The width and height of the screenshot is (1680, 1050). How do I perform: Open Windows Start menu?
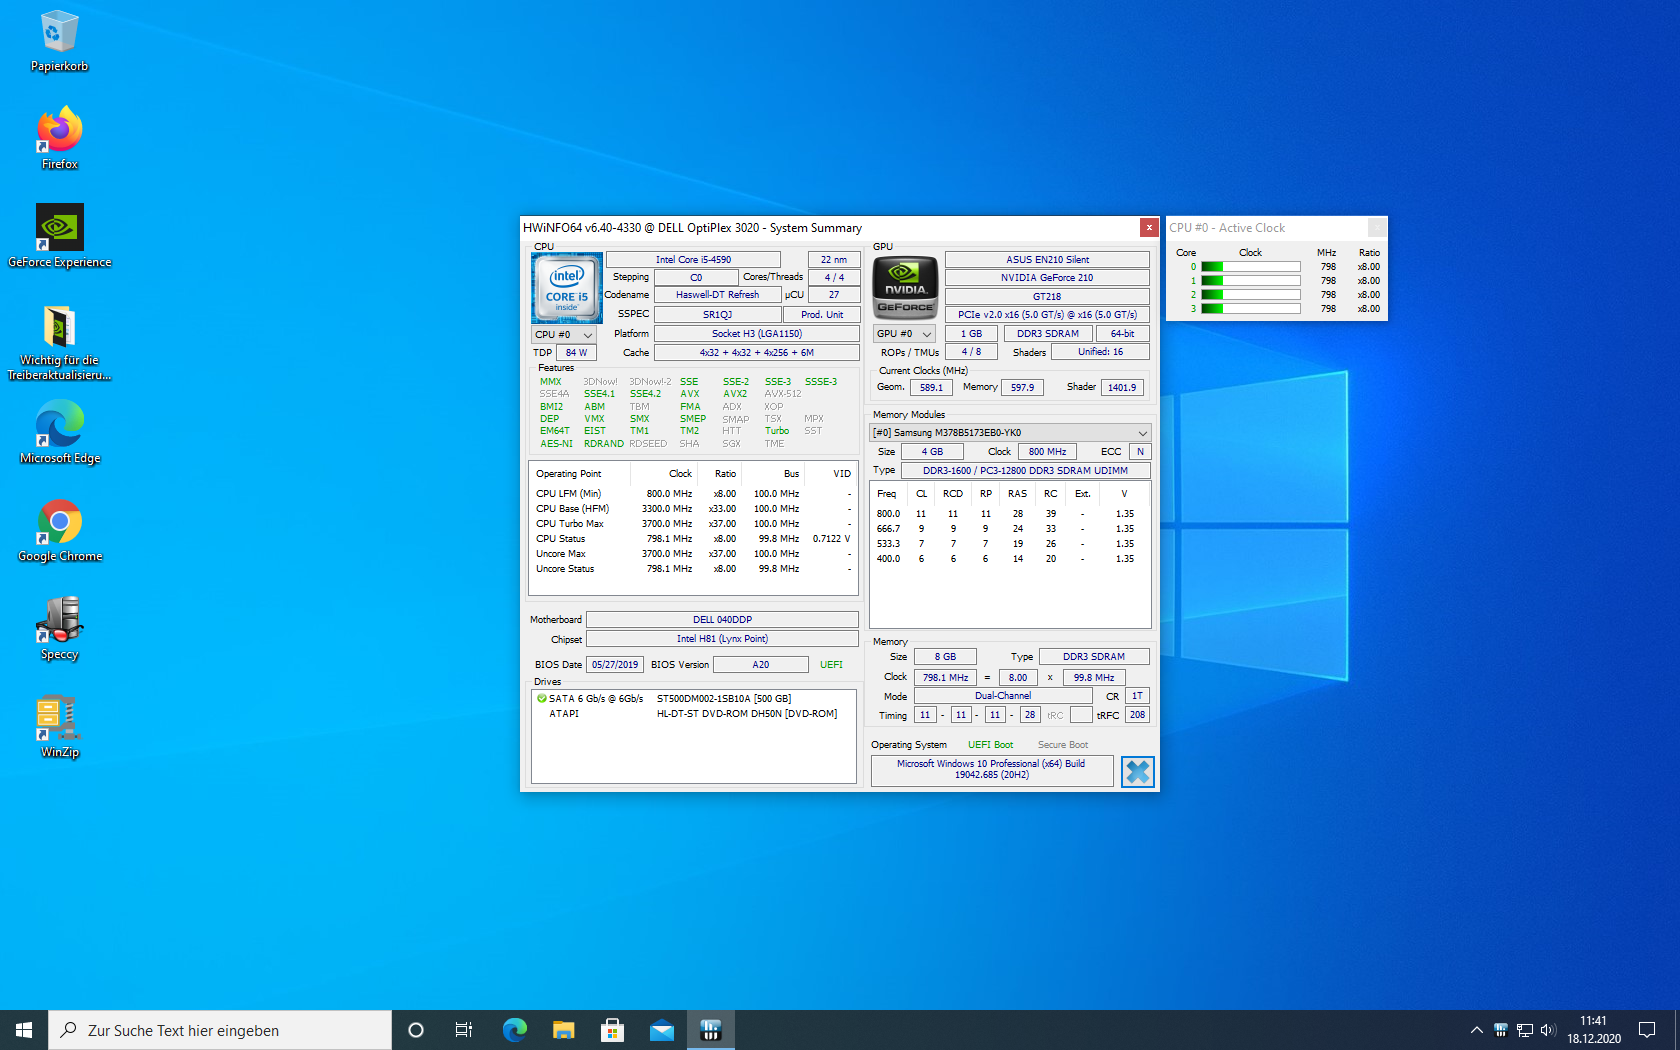coord(24,1030)
